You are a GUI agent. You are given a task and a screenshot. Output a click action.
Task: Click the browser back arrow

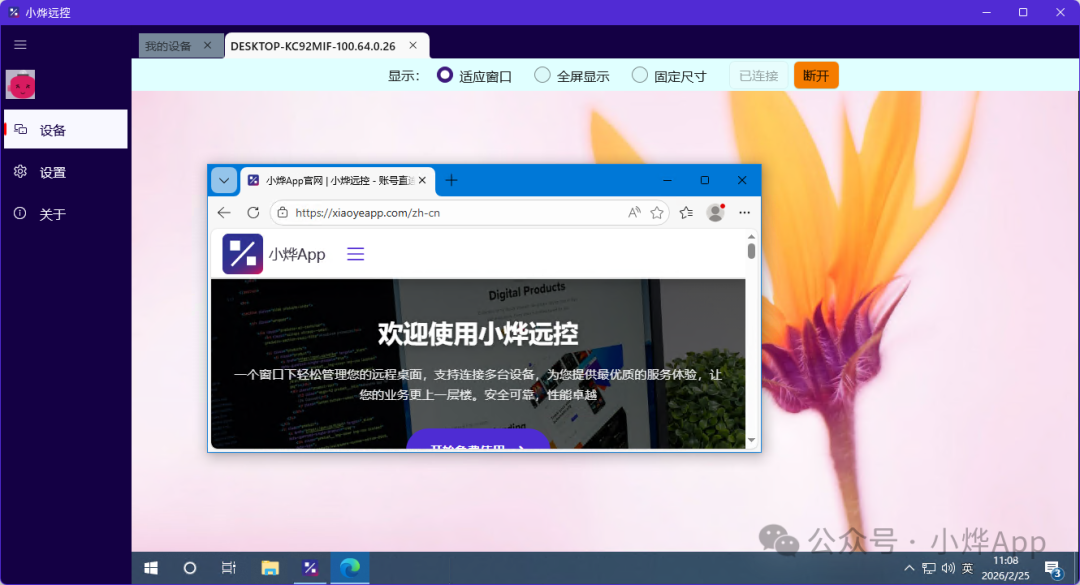coord(224,212)
